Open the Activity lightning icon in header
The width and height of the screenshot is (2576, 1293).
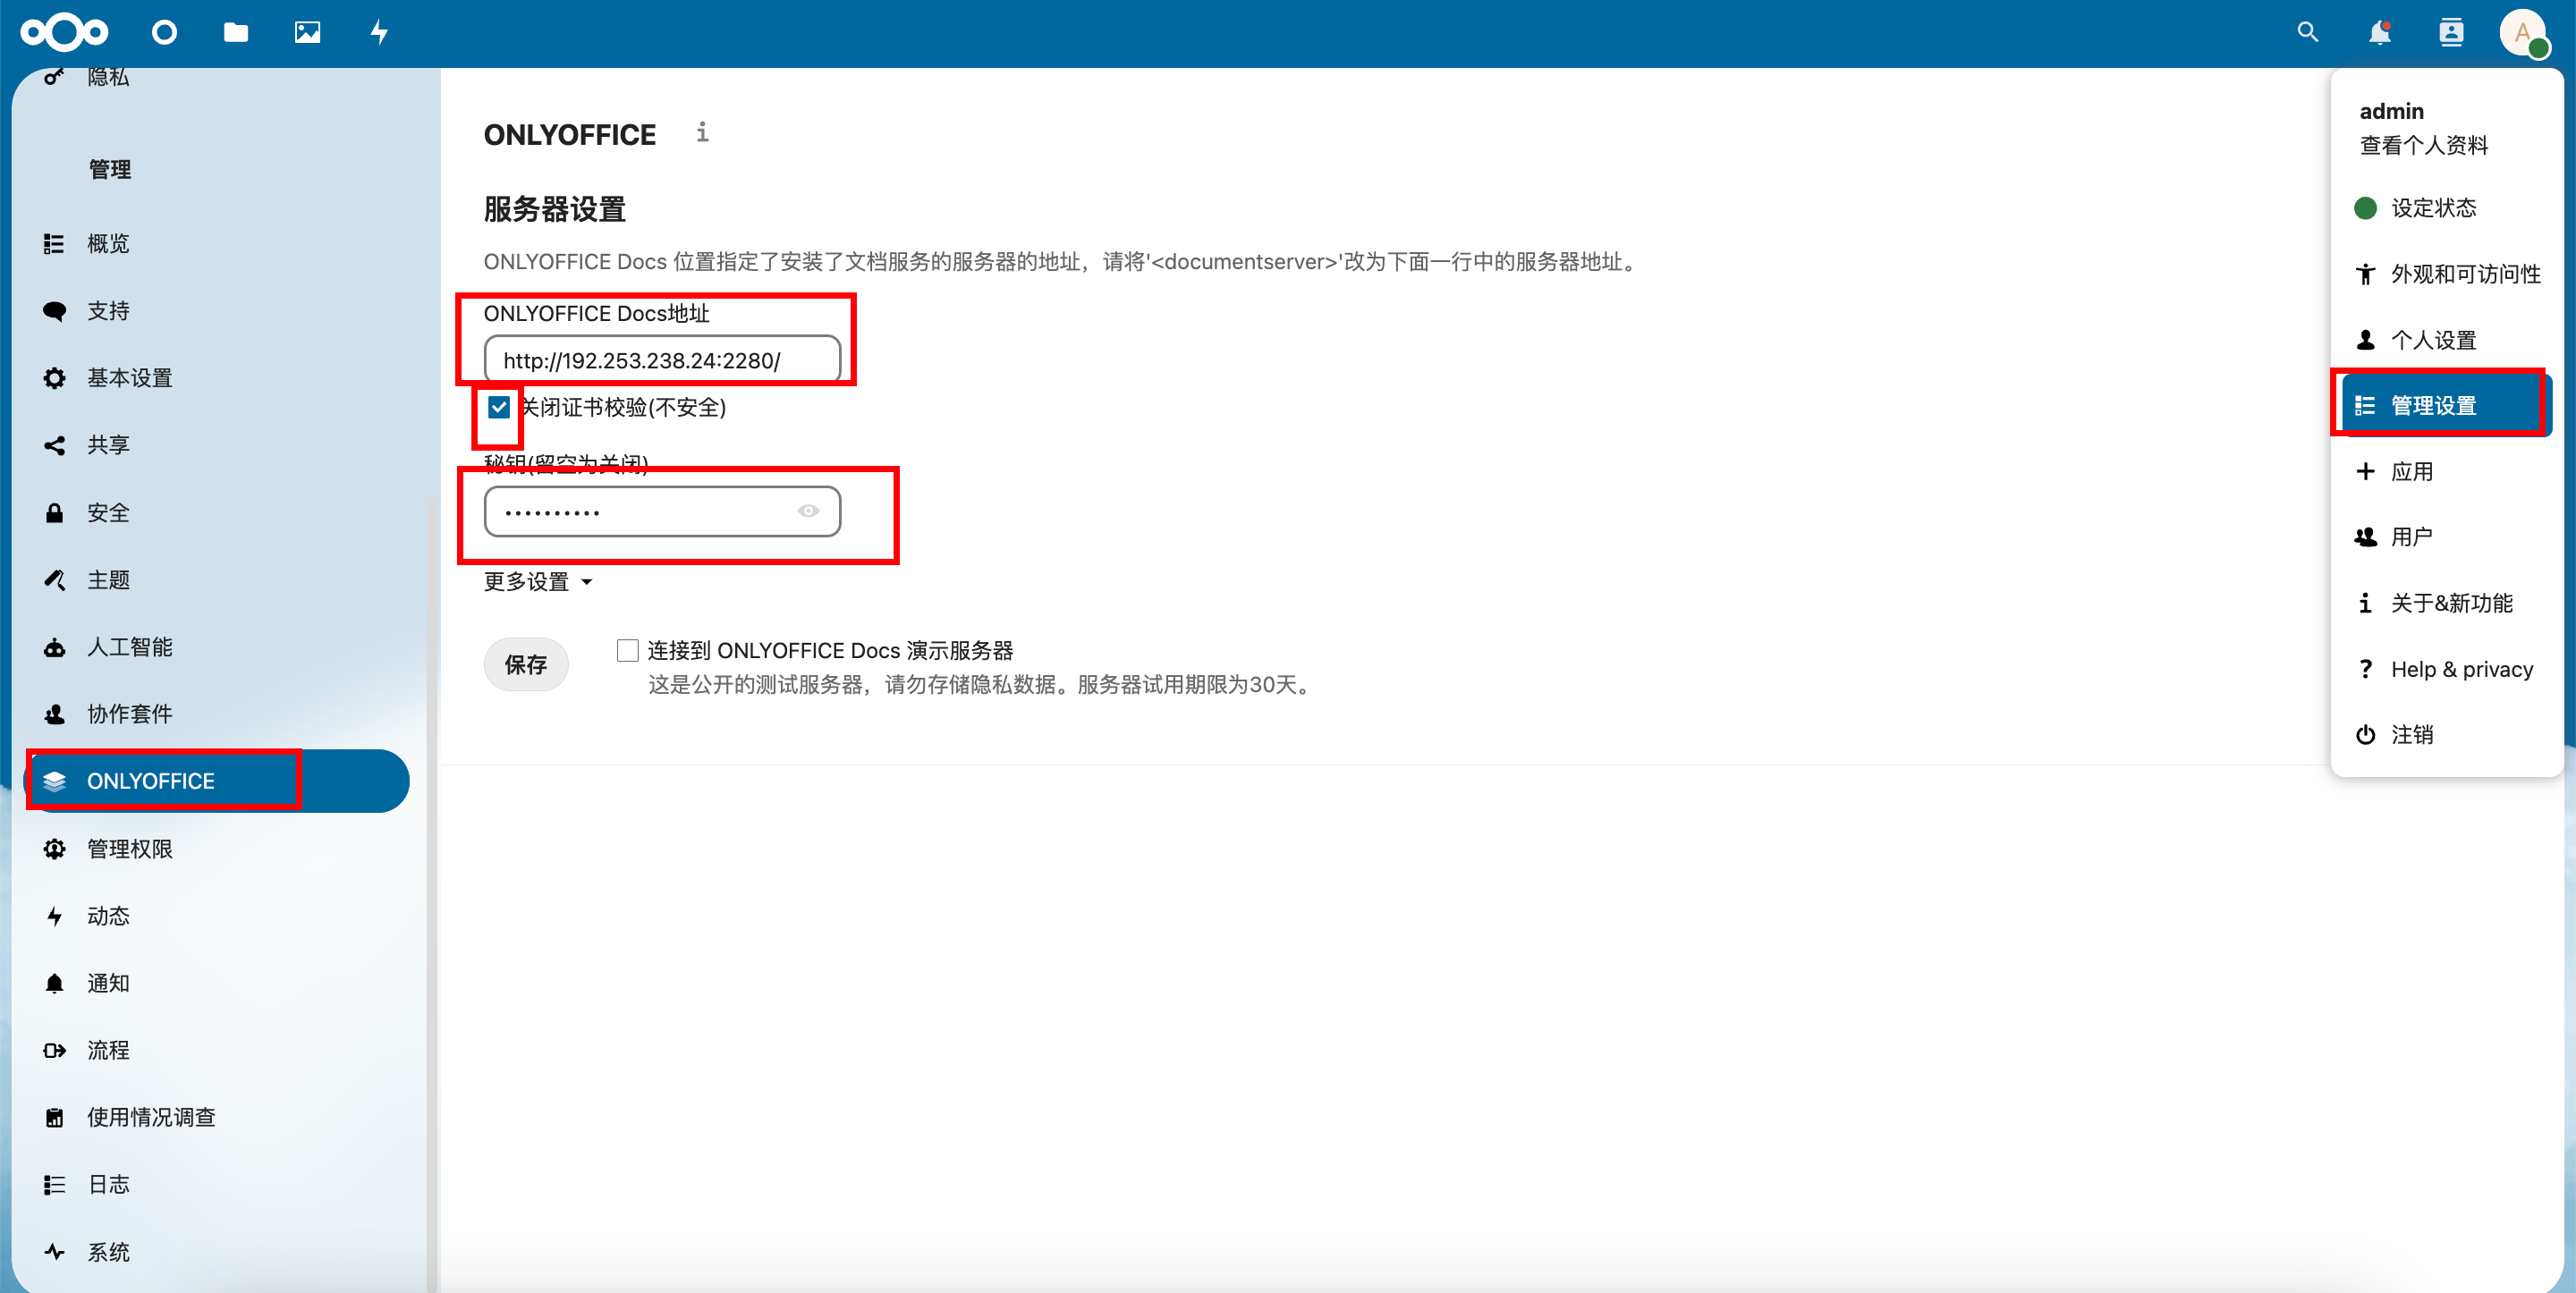pos(379,33)
